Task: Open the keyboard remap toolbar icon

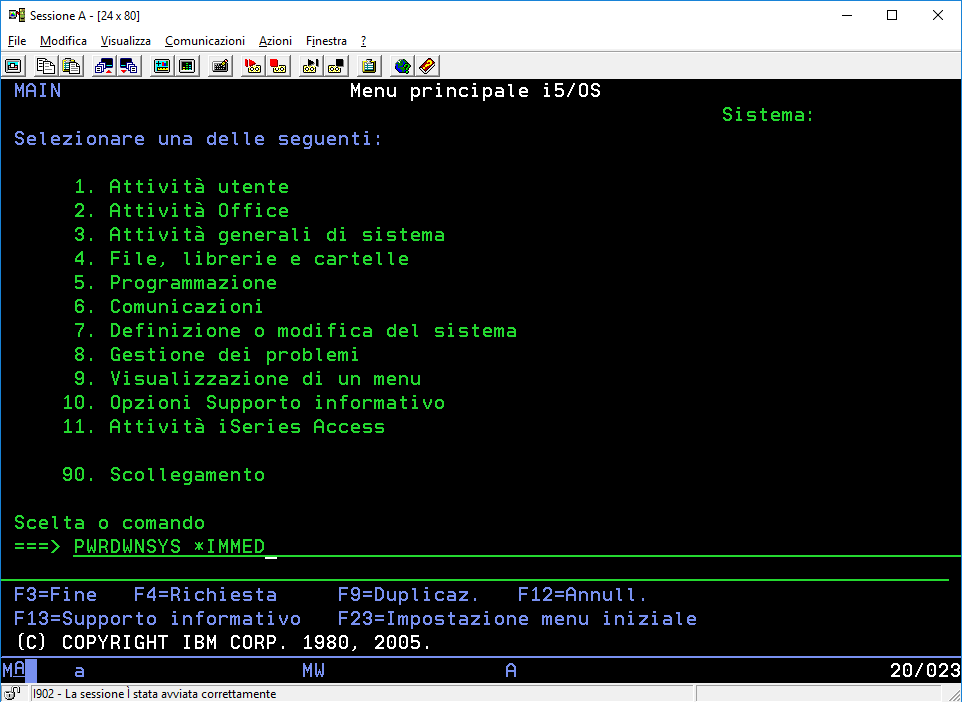Action: click(220, 66)
